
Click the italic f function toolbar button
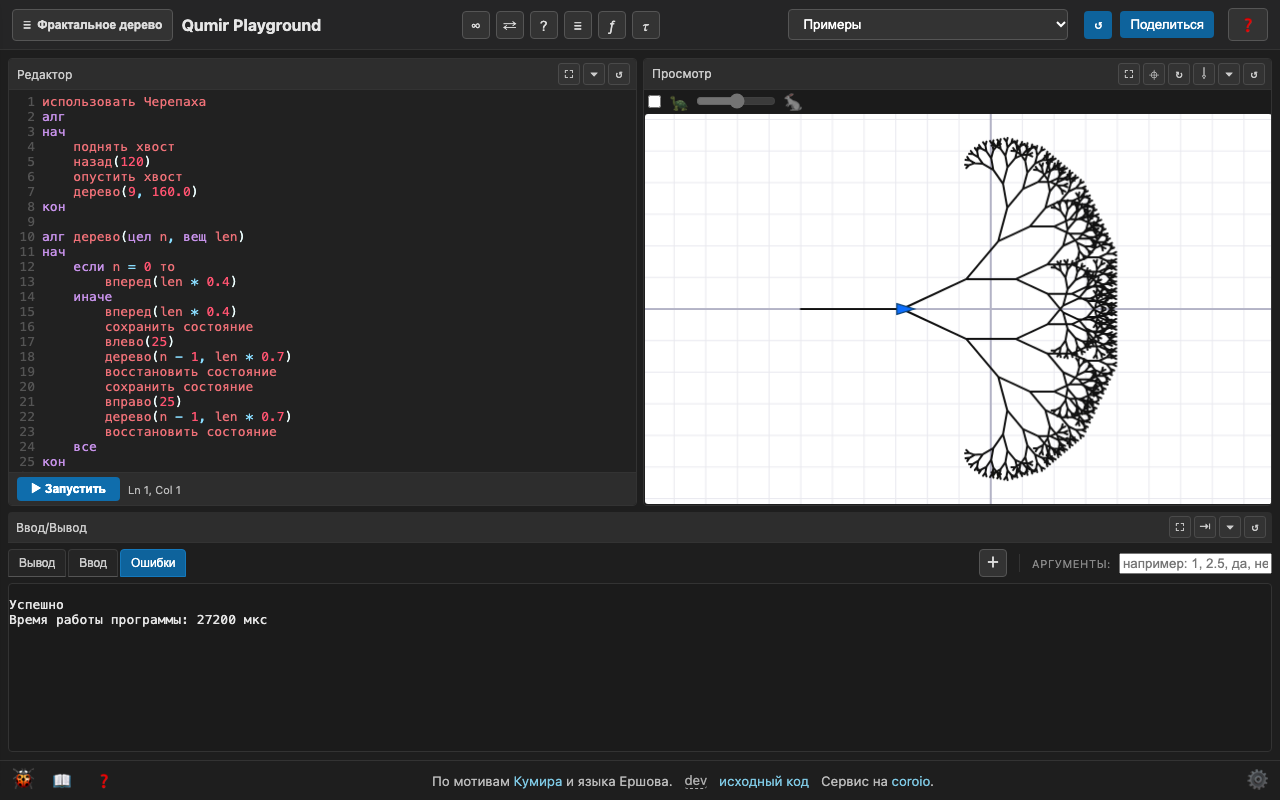[612, 25]
